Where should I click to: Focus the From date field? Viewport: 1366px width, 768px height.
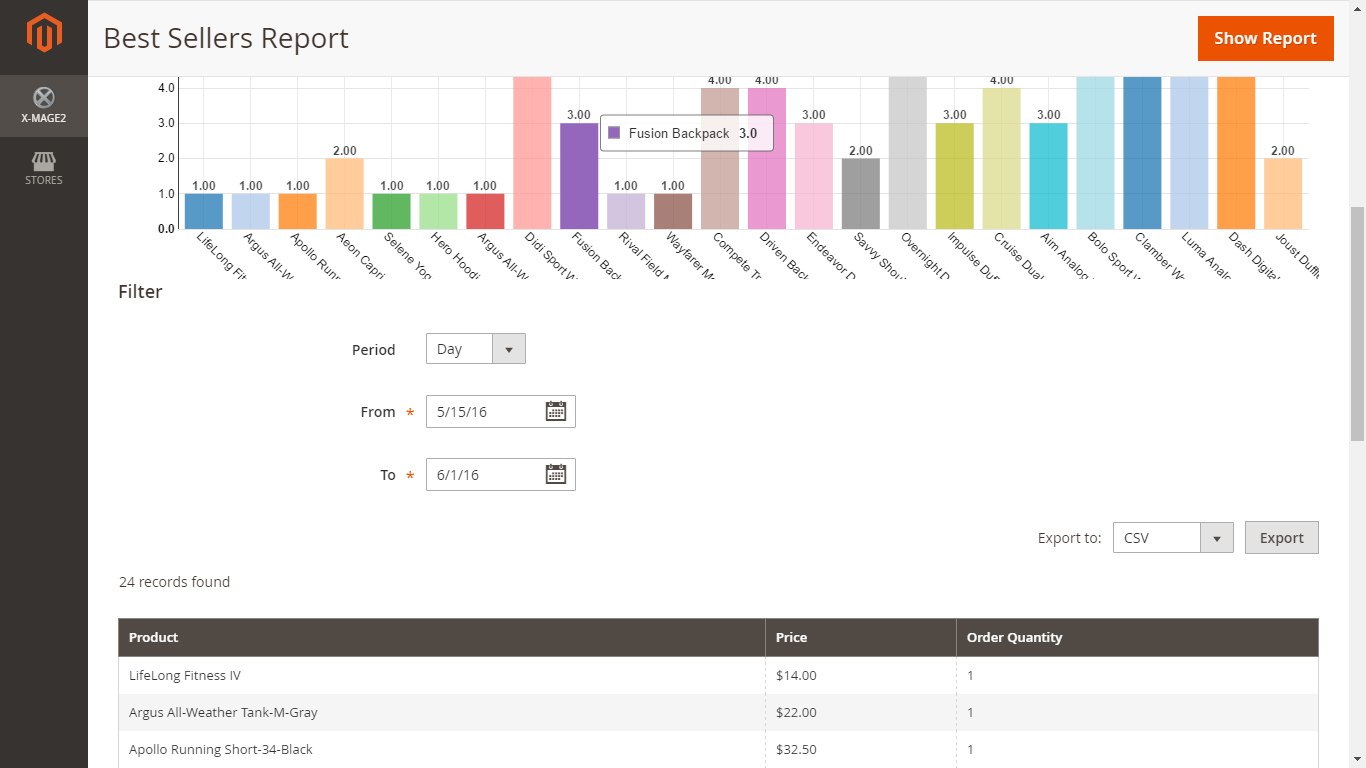tap(500, 411)
